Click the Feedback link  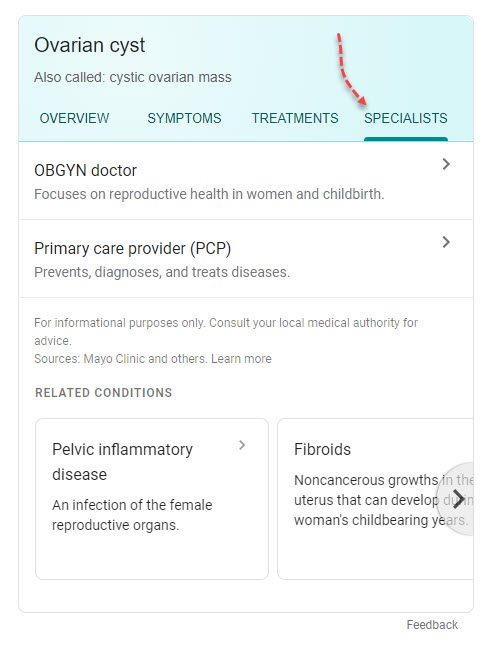(432, 625)
